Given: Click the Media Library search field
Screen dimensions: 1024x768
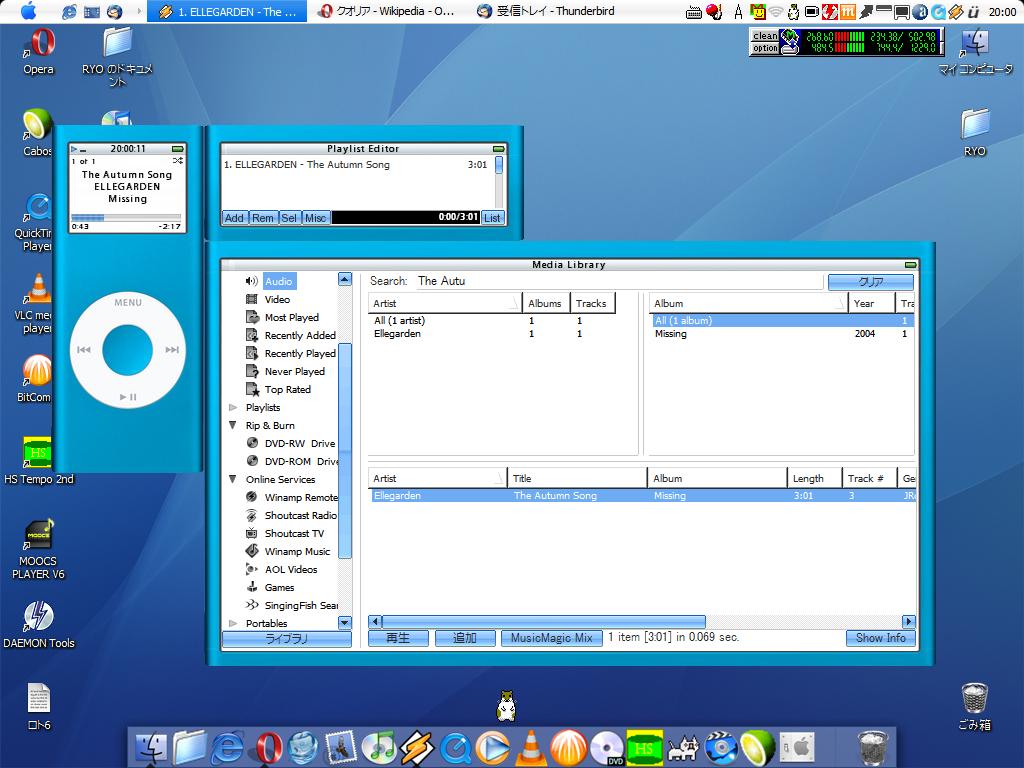Looking at the screenshot, I should (x=618, y=281).
